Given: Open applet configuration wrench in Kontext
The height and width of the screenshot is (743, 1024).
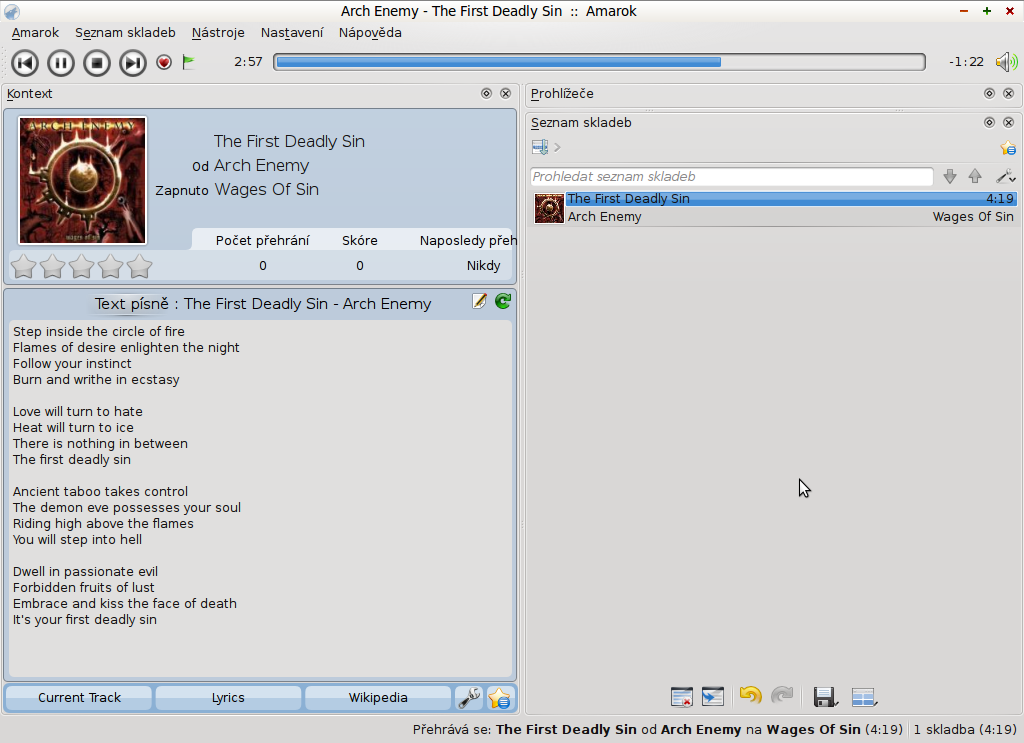Looking at the screenshot, I should [469, 698].
